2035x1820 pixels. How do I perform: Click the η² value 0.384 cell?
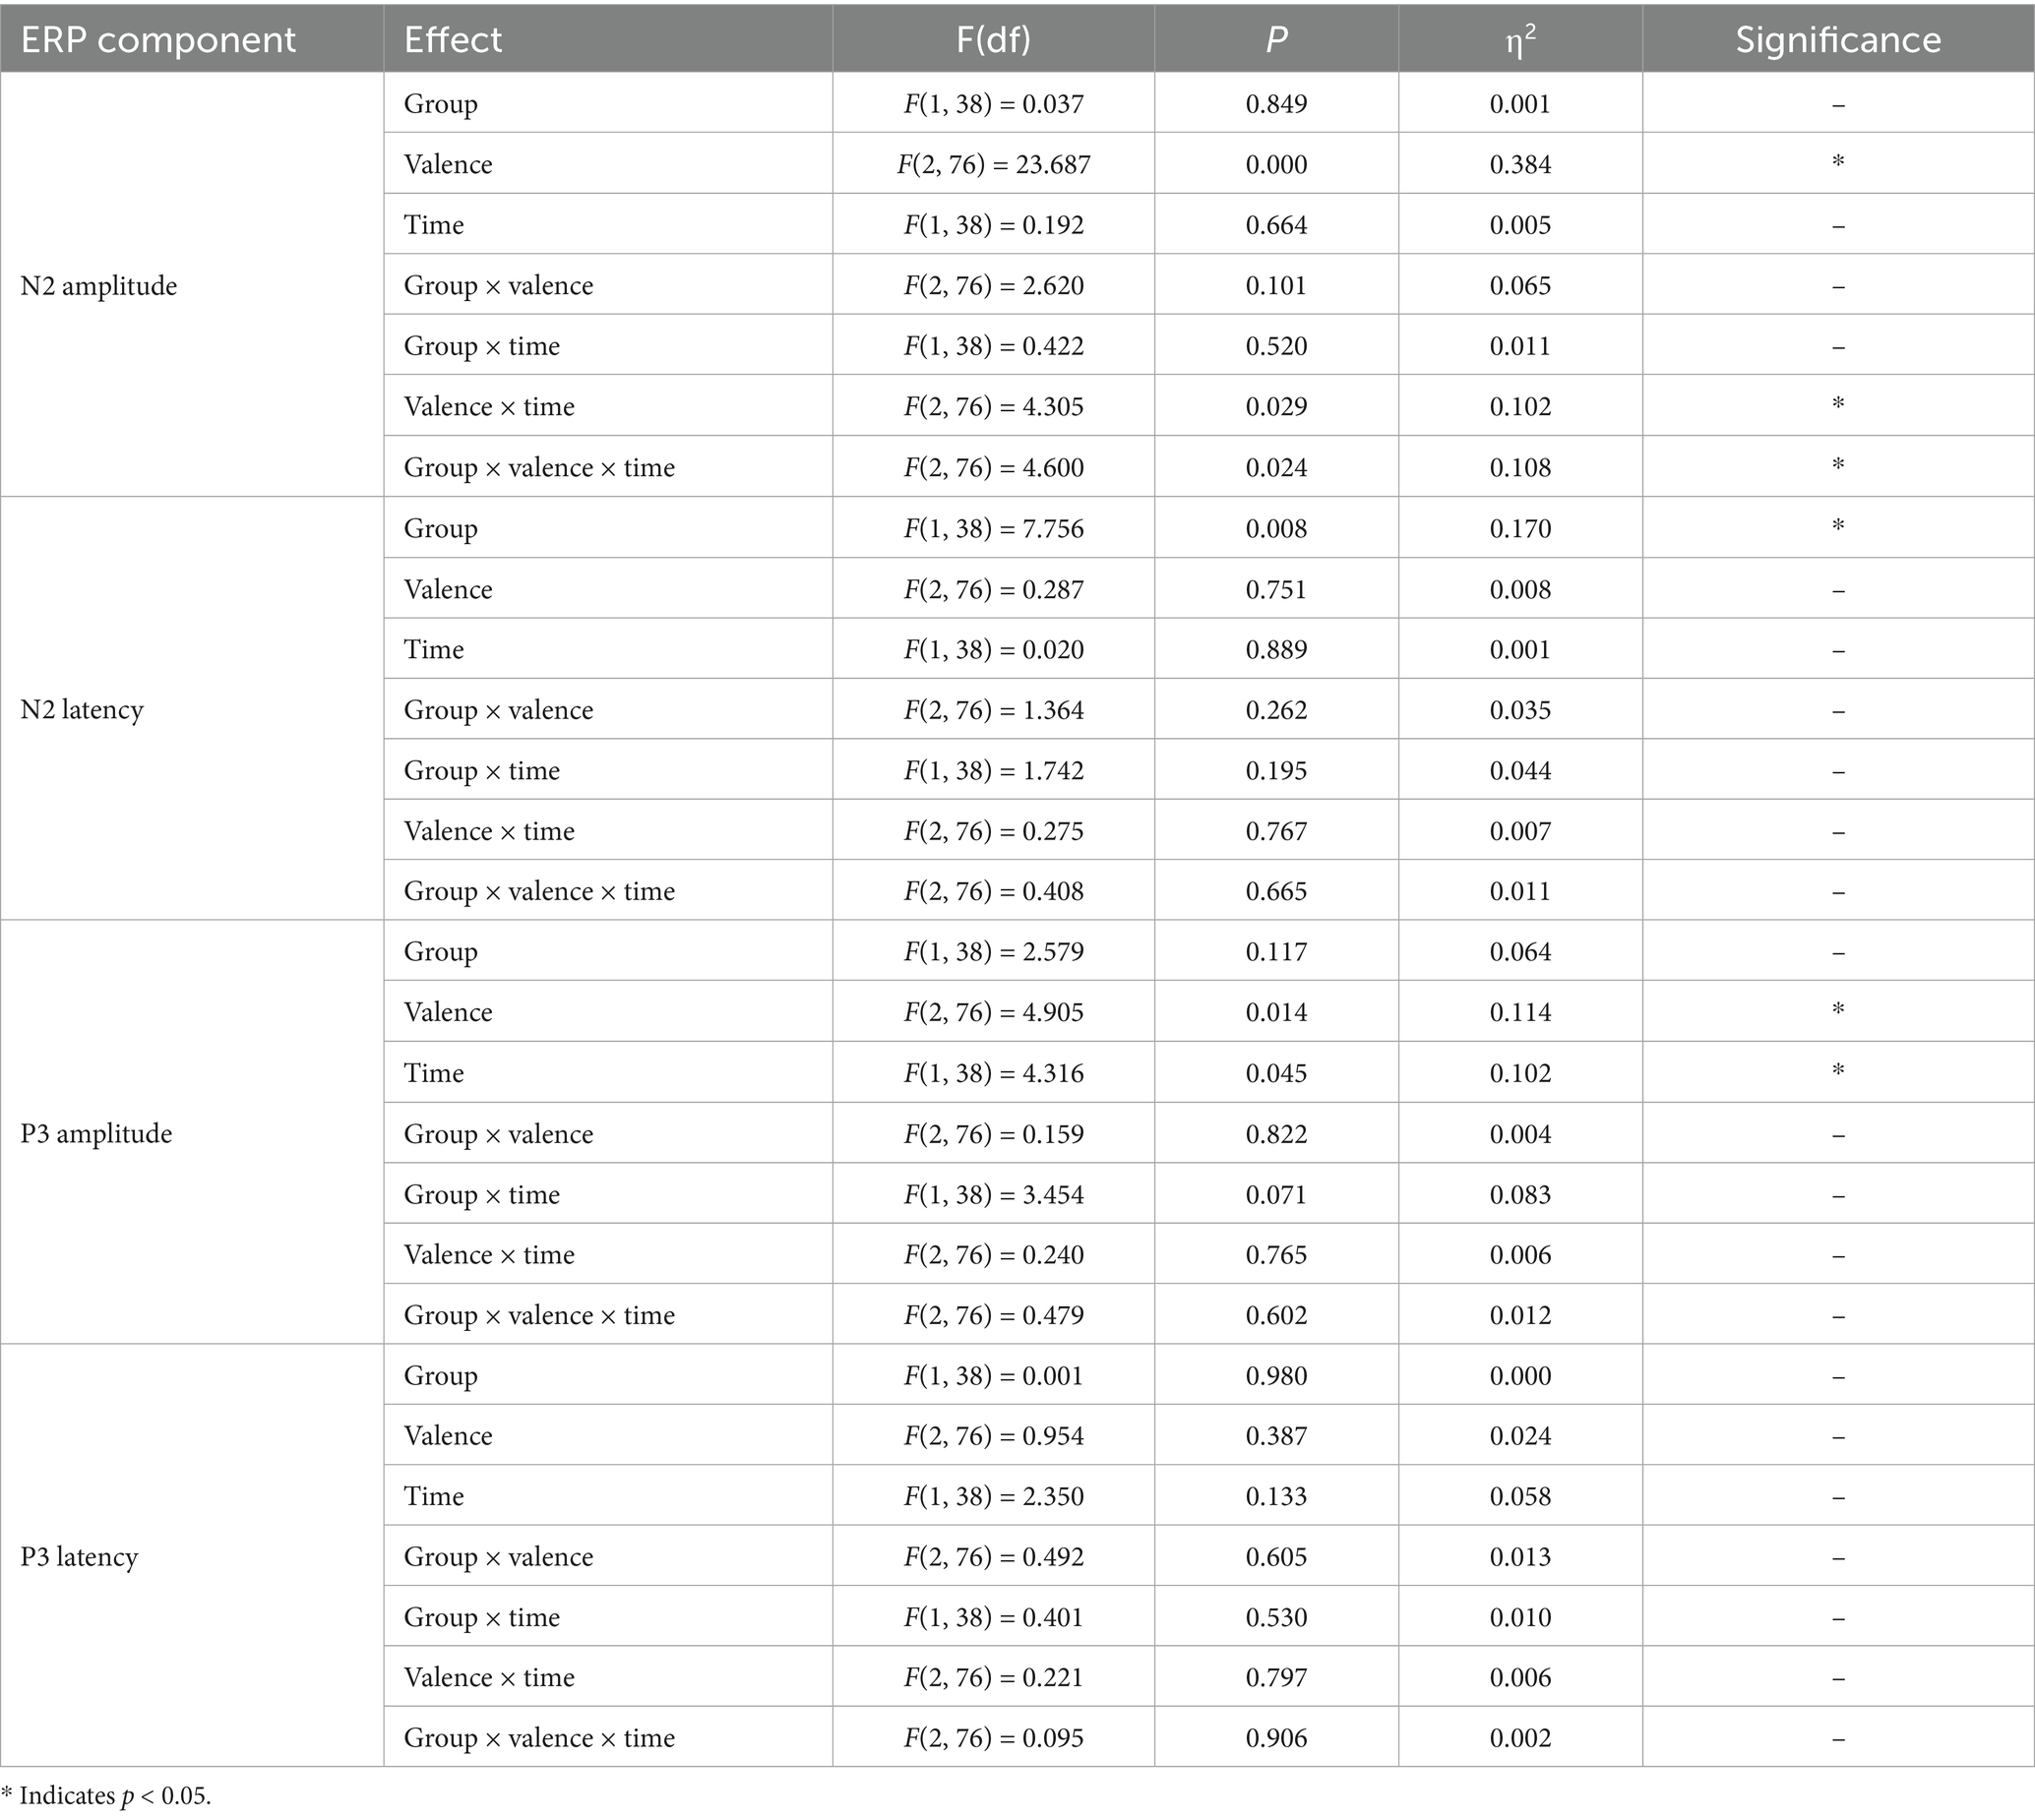[x=1520, y=164]
